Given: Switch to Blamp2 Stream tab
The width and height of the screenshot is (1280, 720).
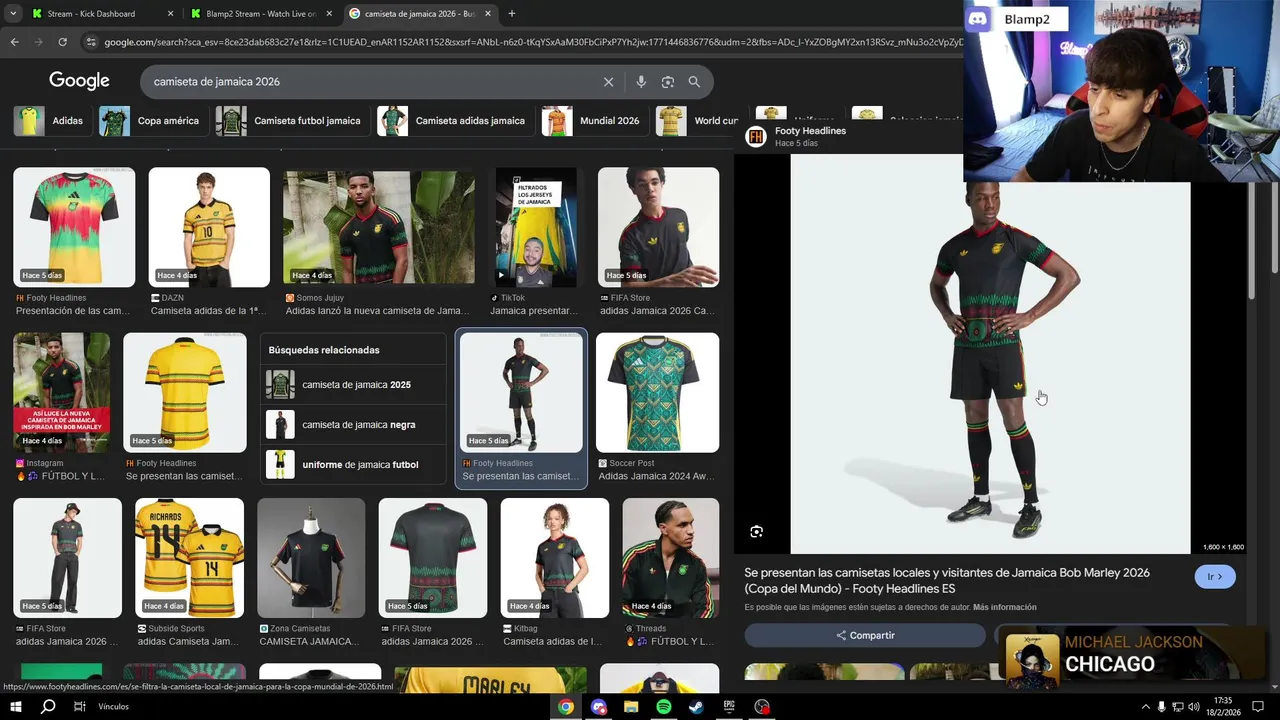Looking at the screenshot, I should [261, 14].
